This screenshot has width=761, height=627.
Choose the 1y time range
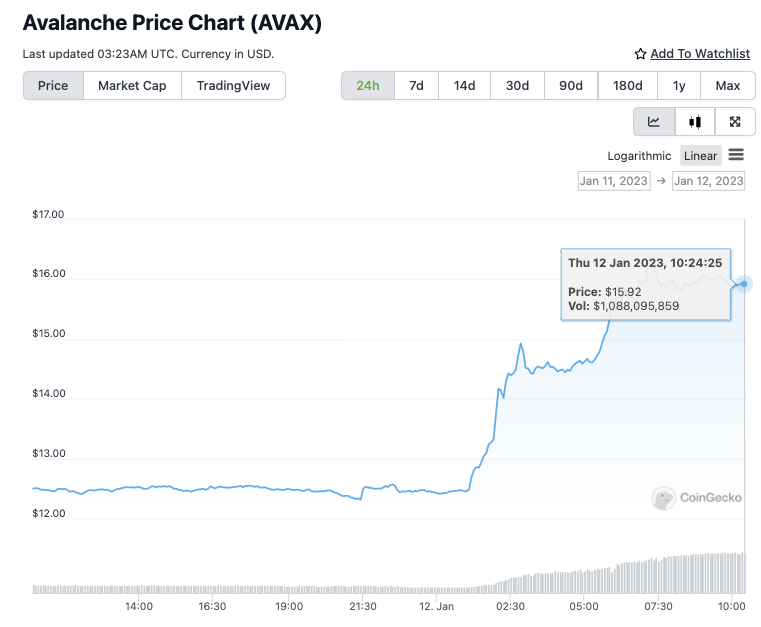point(679,86)
